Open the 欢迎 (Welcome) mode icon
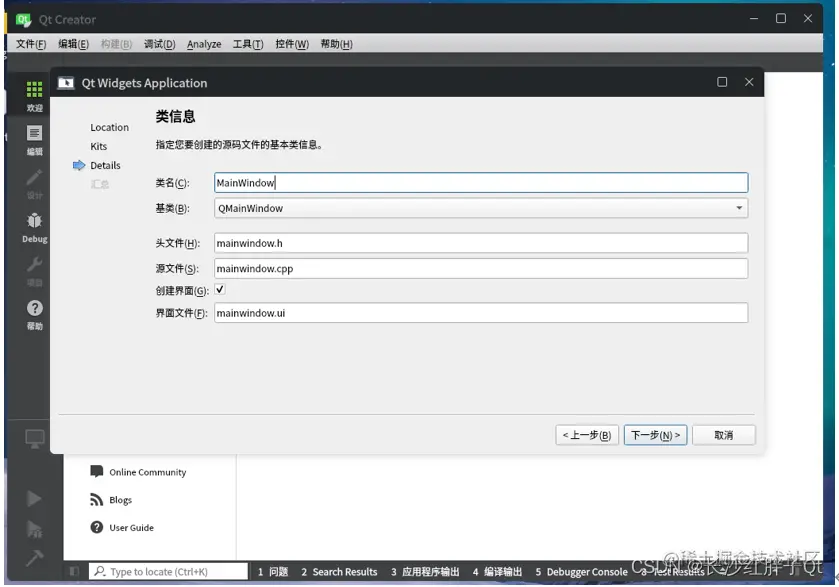 33,97
